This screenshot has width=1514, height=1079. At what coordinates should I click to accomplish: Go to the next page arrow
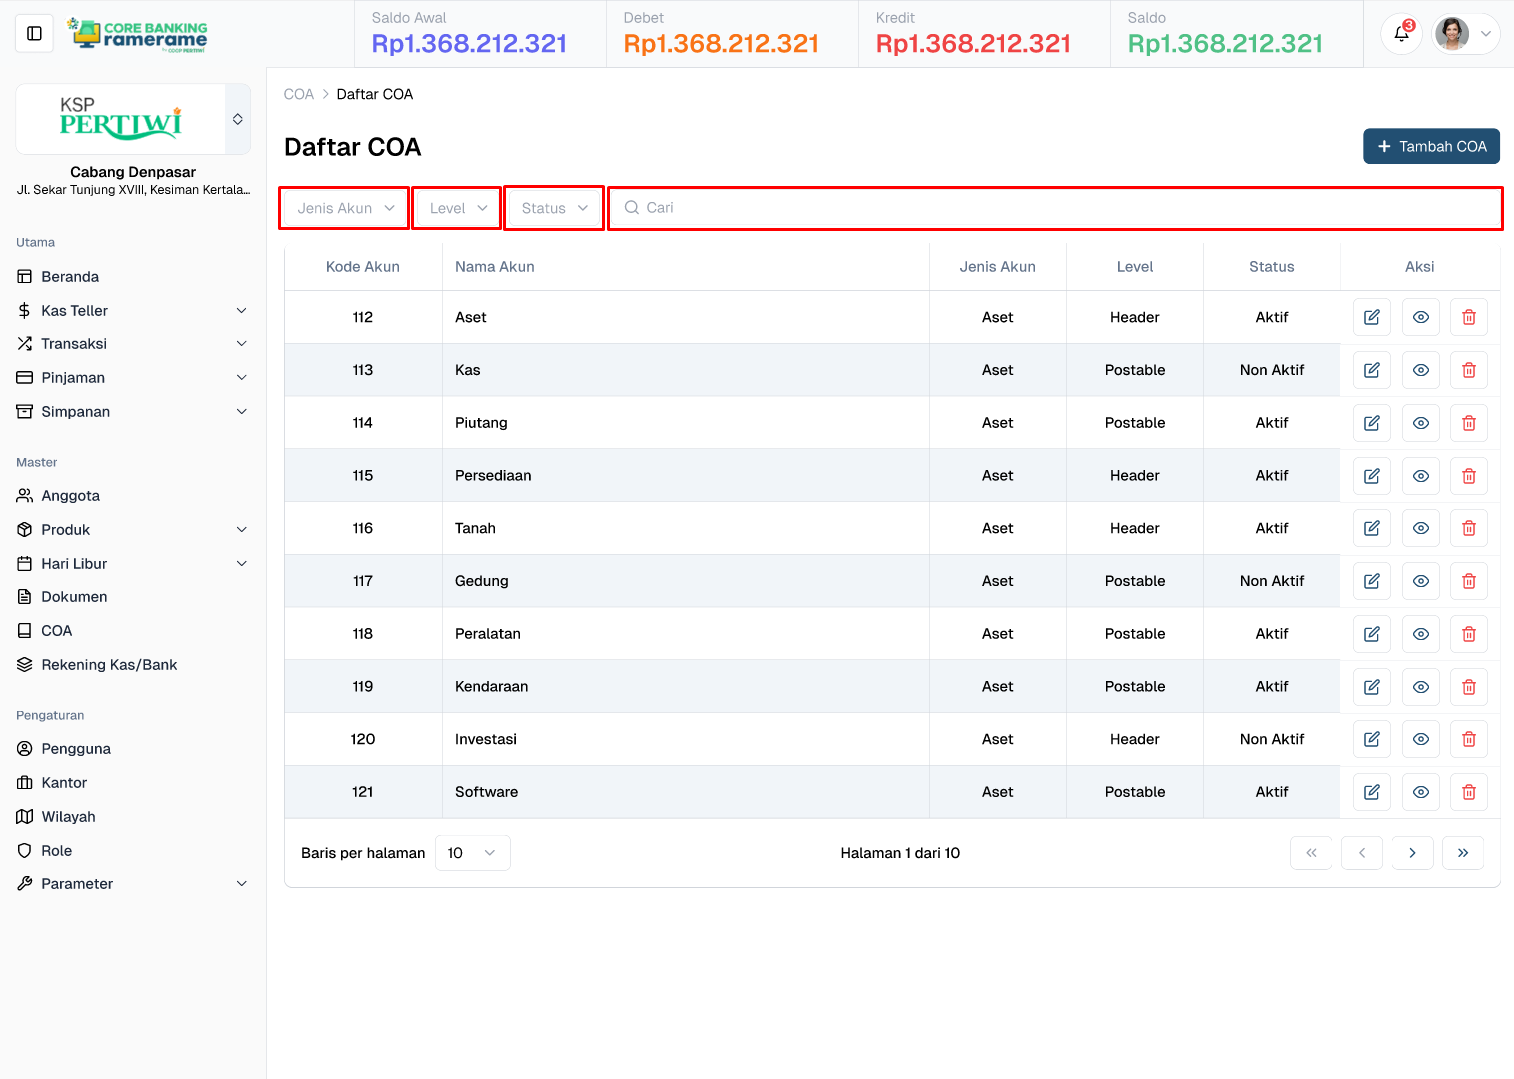tap(1412, 853)
